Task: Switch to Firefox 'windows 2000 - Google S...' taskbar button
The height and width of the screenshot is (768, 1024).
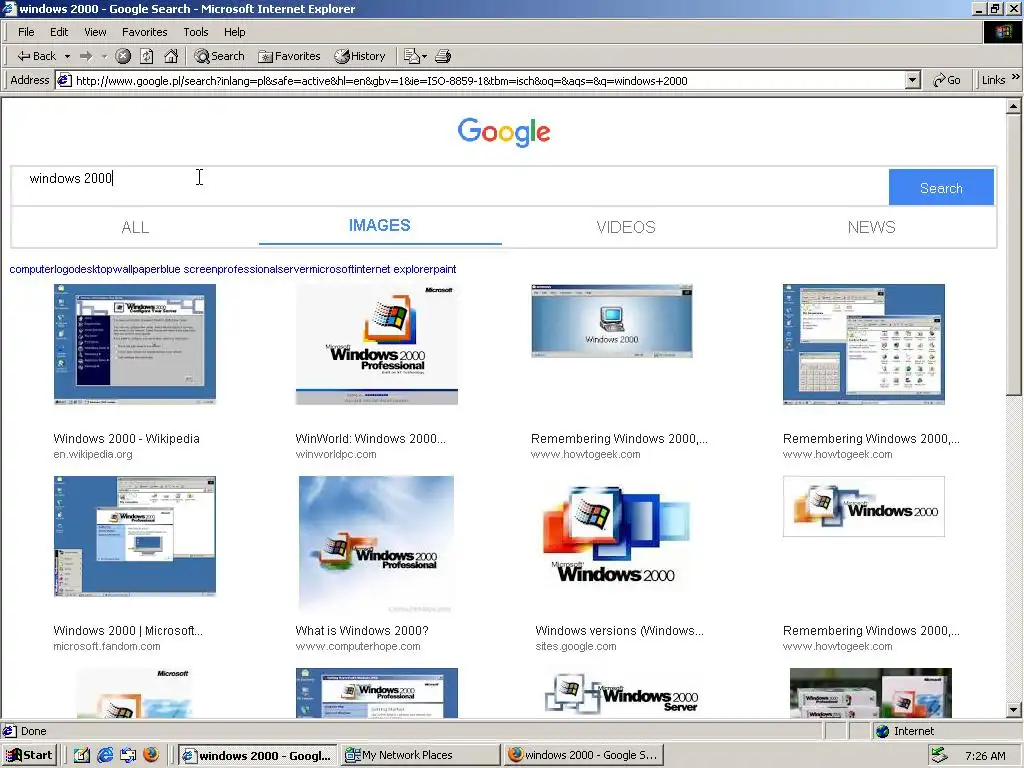Action: [x=584, y=755]
